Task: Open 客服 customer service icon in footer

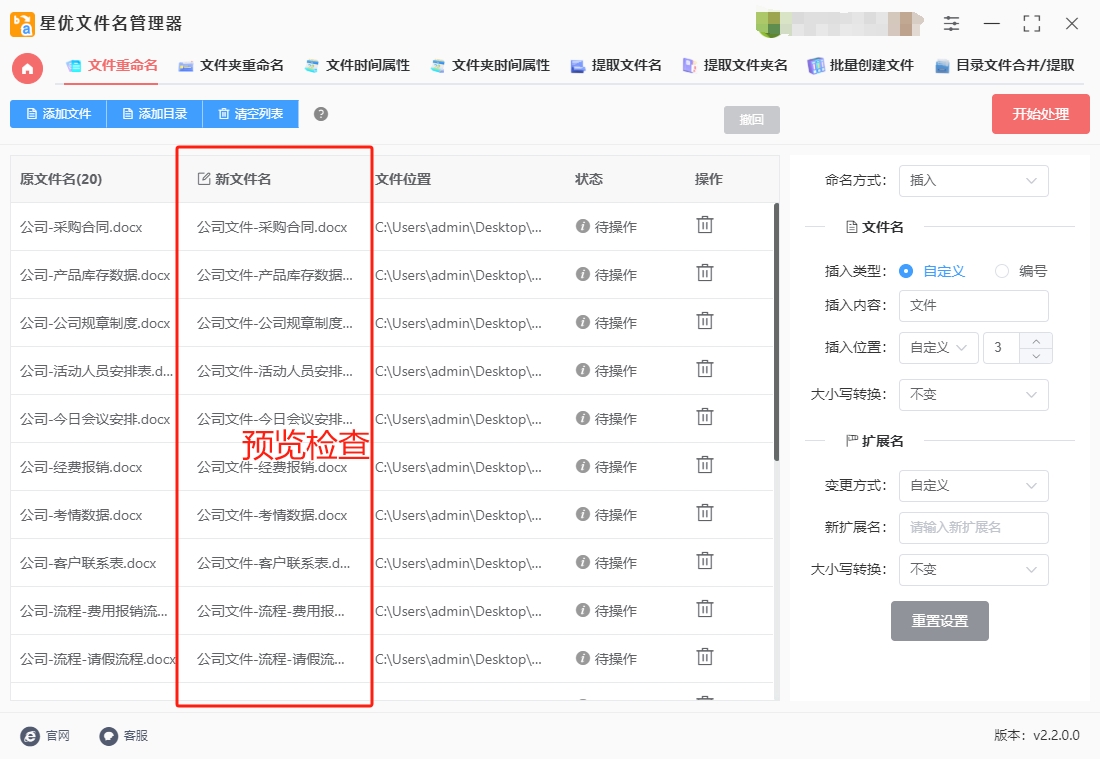Action: tap(108, 736)
